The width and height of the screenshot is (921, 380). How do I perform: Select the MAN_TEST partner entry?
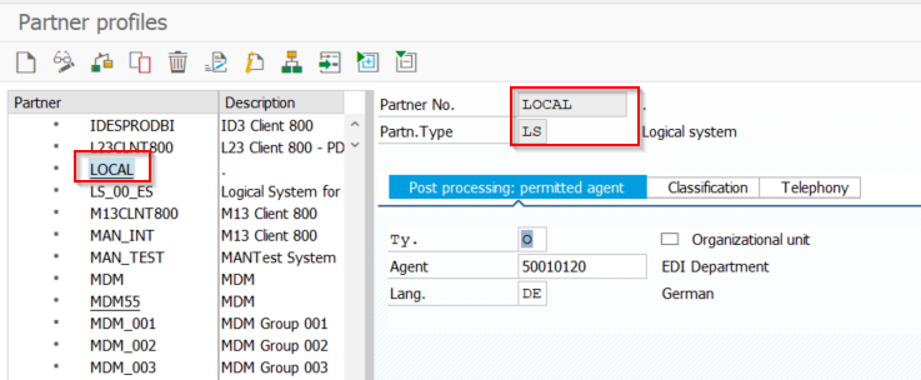tap(126, 257)
